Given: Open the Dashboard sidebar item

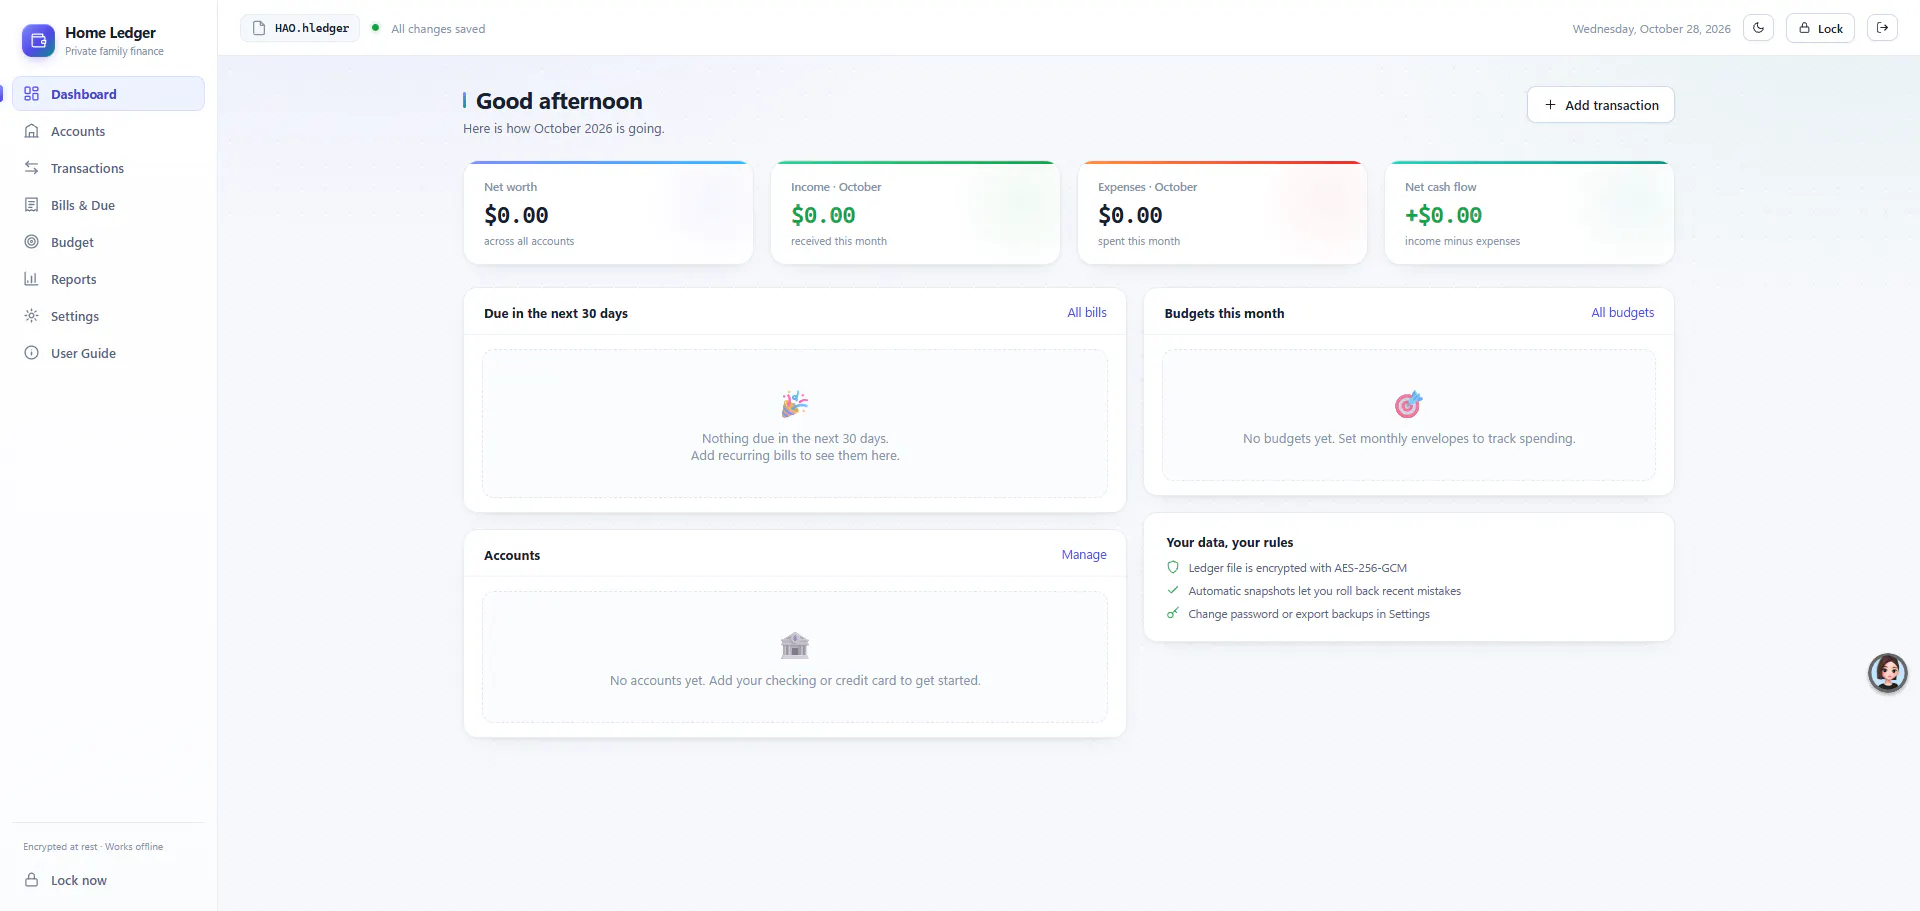Looking at the screenshot, I should [x=108, y=94].
